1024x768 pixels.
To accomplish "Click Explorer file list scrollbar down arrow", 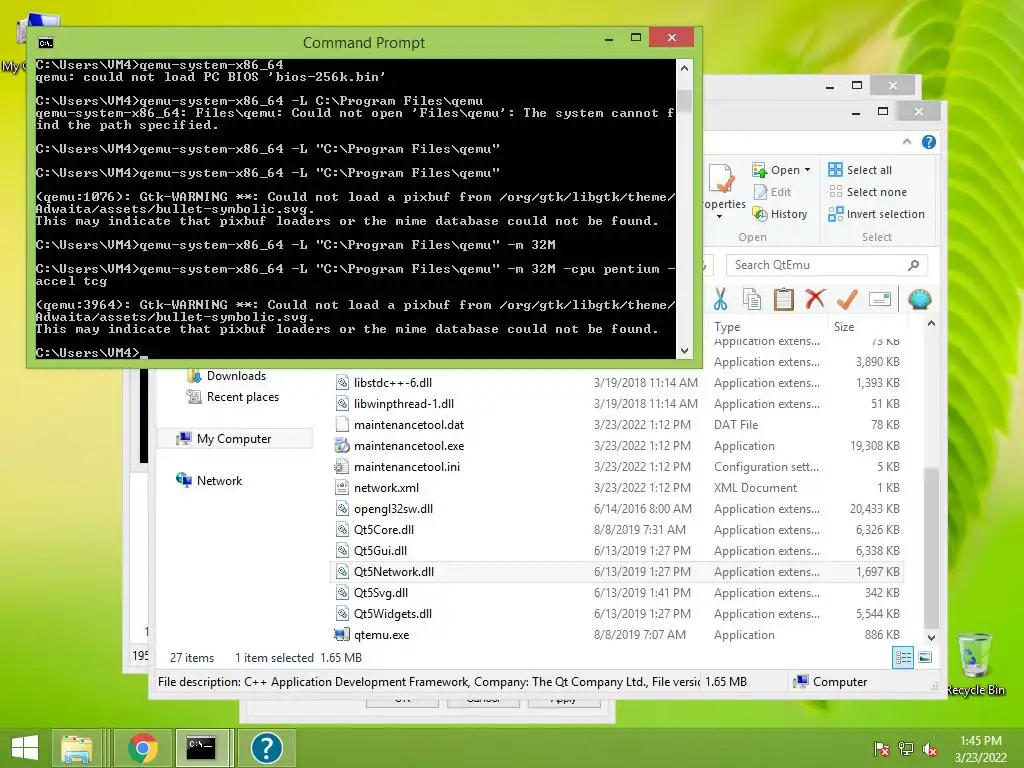I will tap(932, 637).
